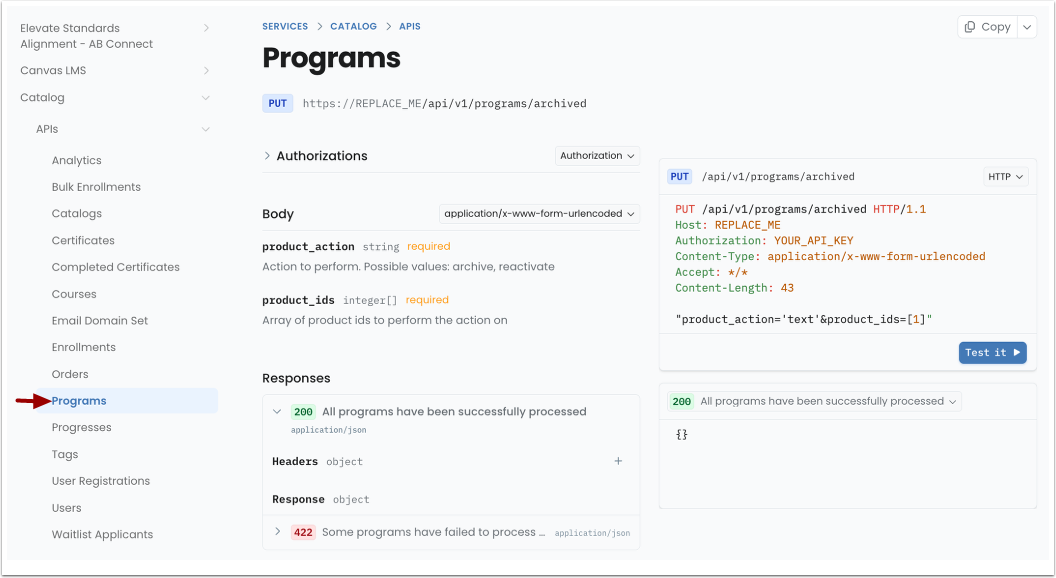Screen dimensions: 1056x578
Task: Open Certificates in the sidebar
Action: [83, 240]
